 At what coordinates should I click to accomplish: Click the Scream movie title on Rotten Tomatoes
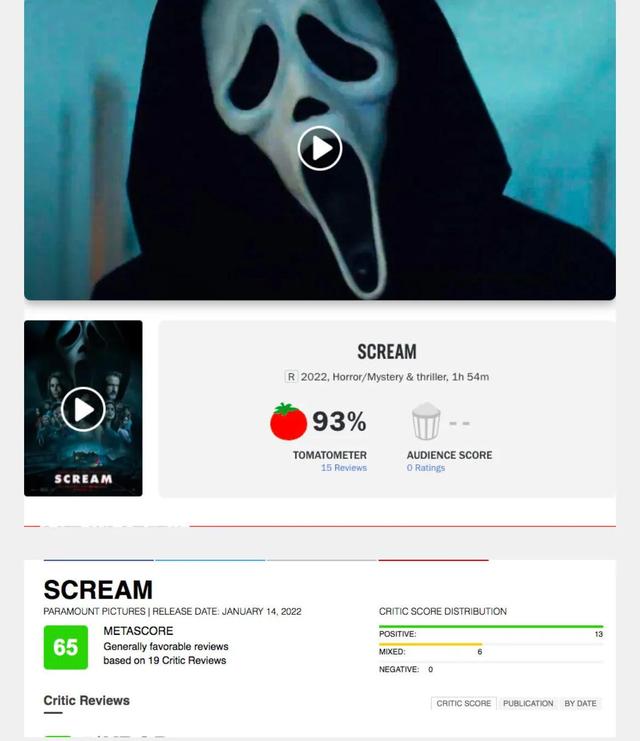(387, 352)
